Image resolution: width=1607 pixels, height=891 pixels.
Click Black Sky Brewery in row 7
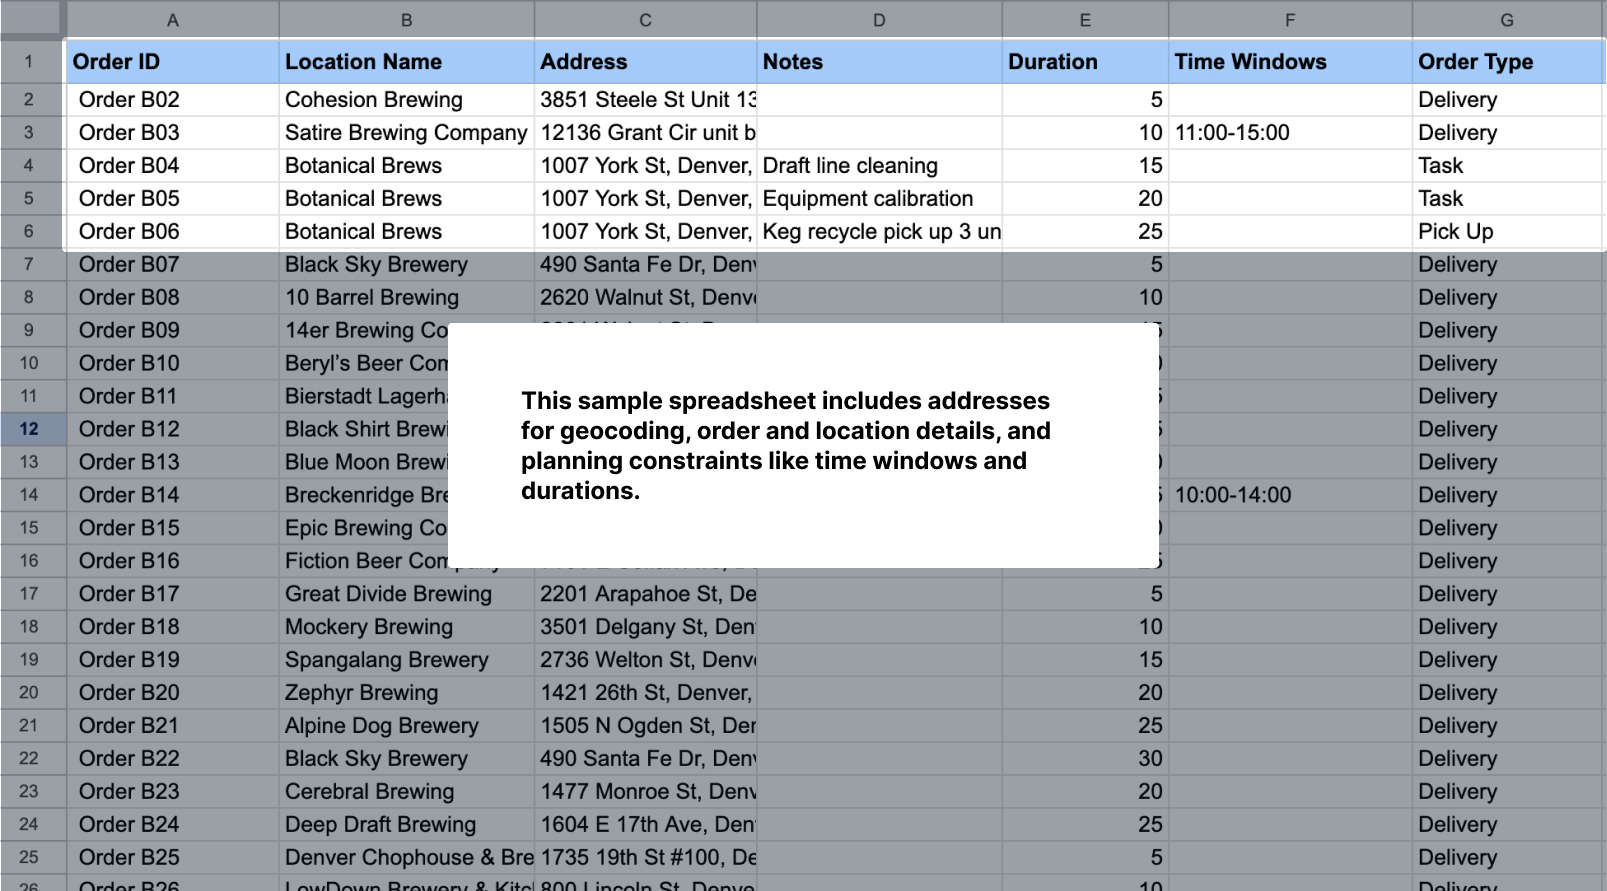(x=406, y=264)
